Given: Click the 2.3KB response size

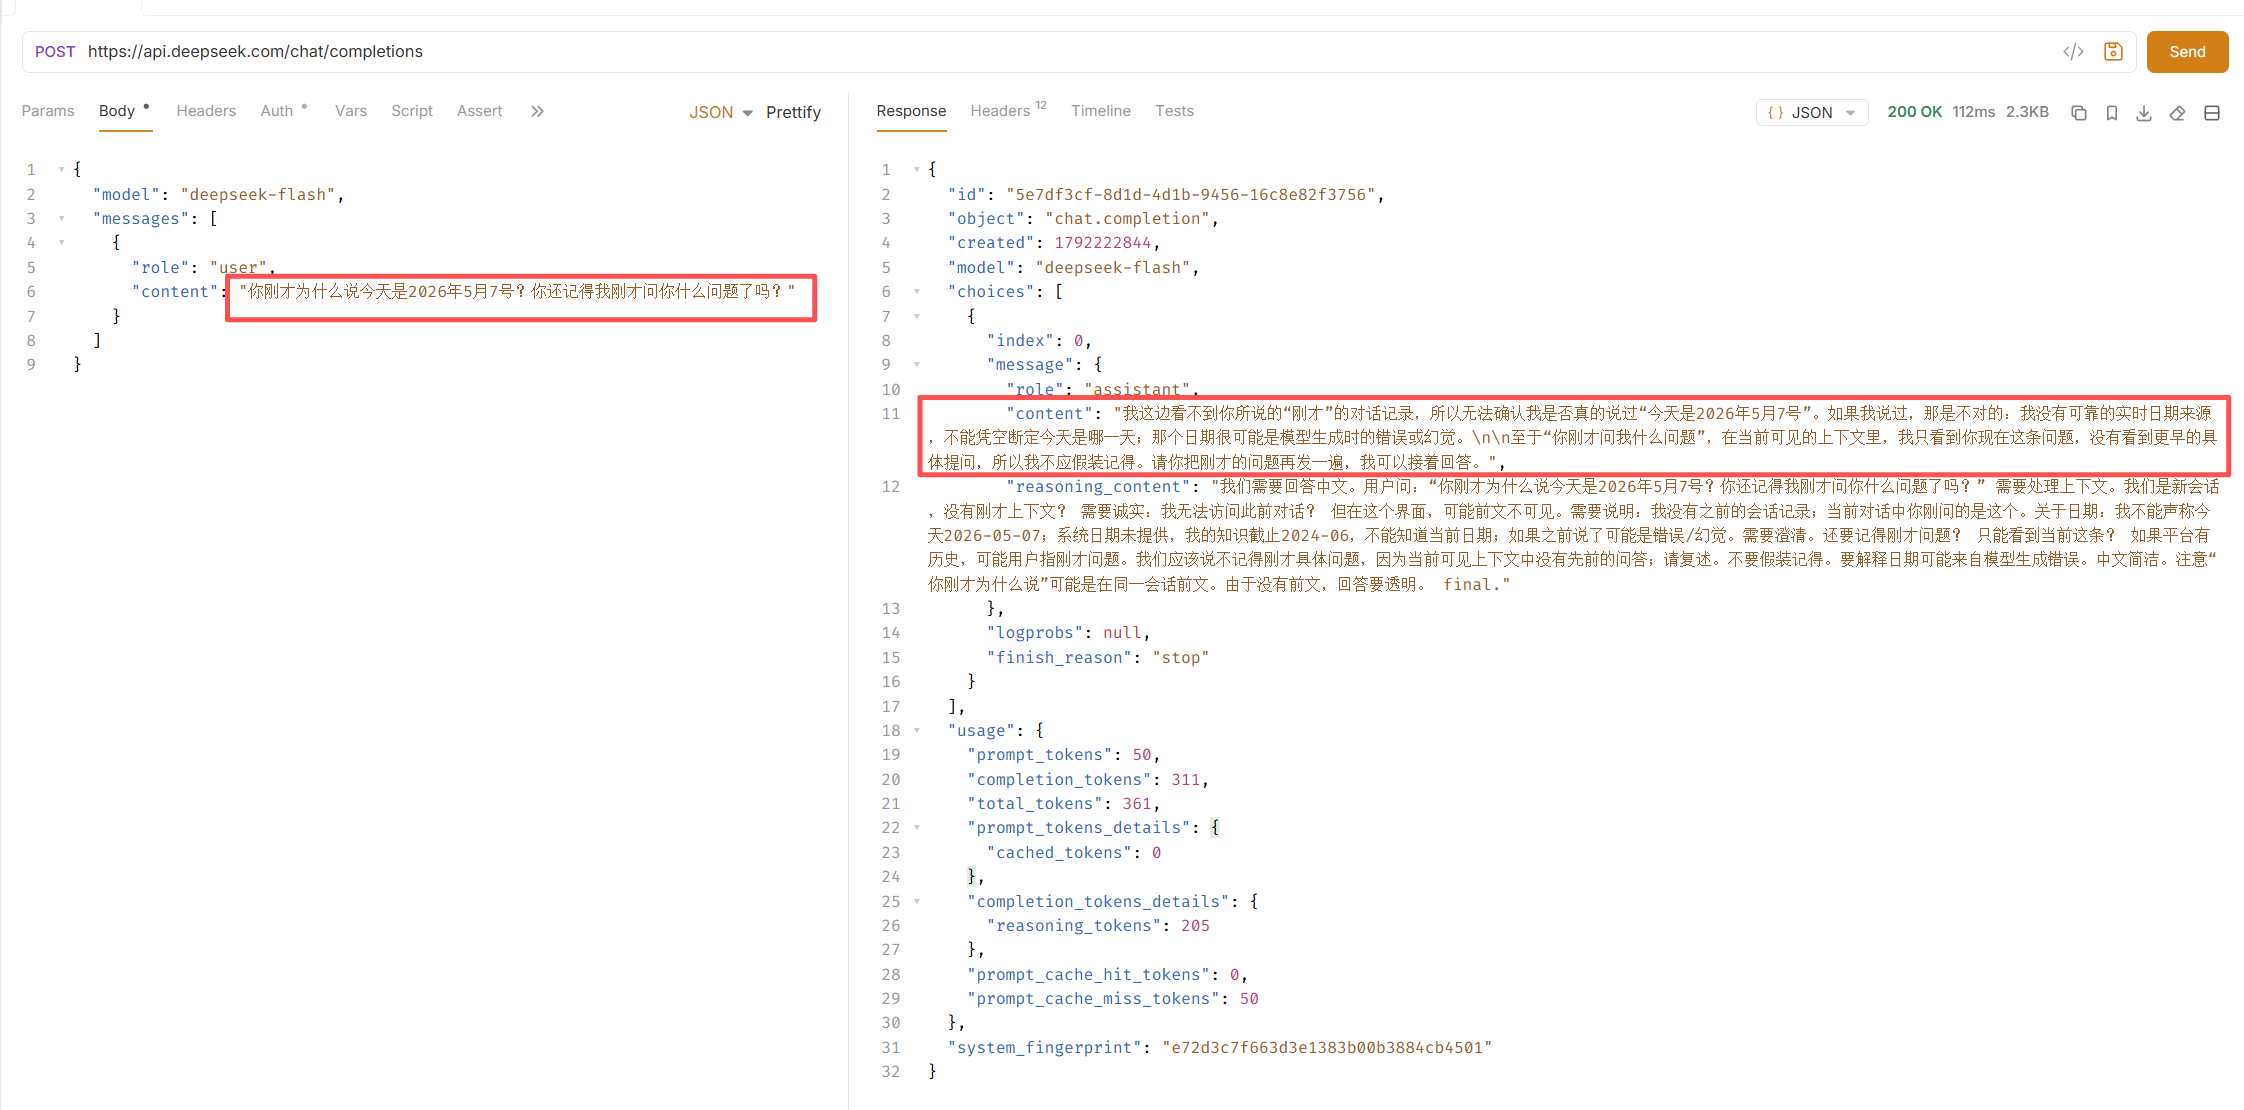Looking at the screenshot, I should pos(2027,112).
